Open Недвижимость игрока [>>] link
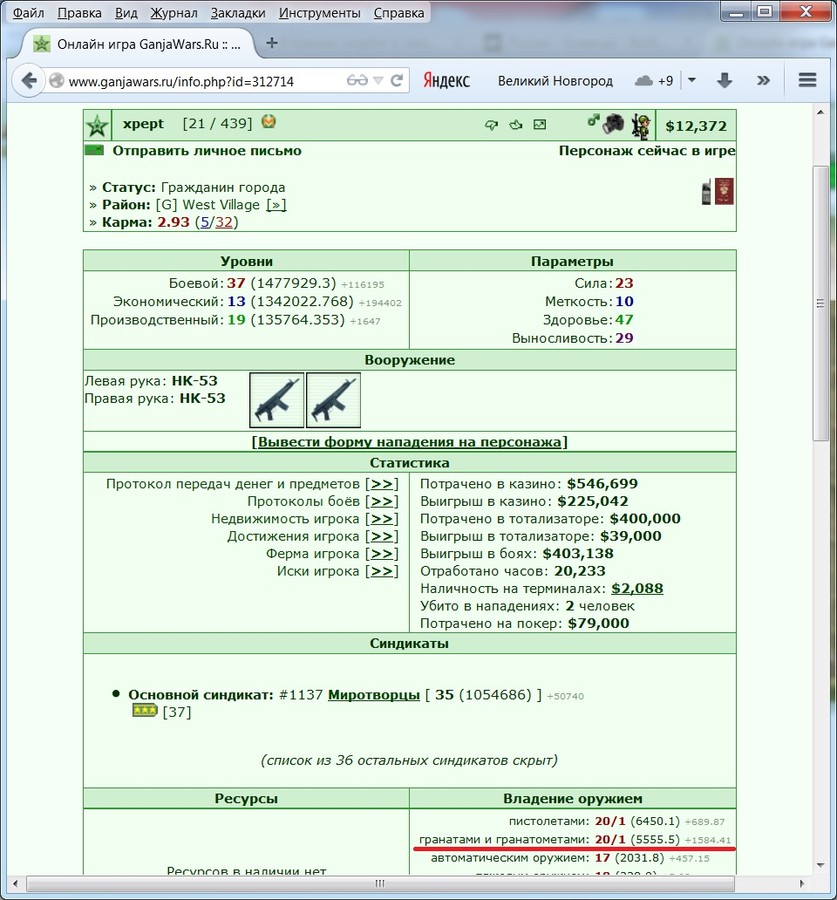 pos(382,519)
